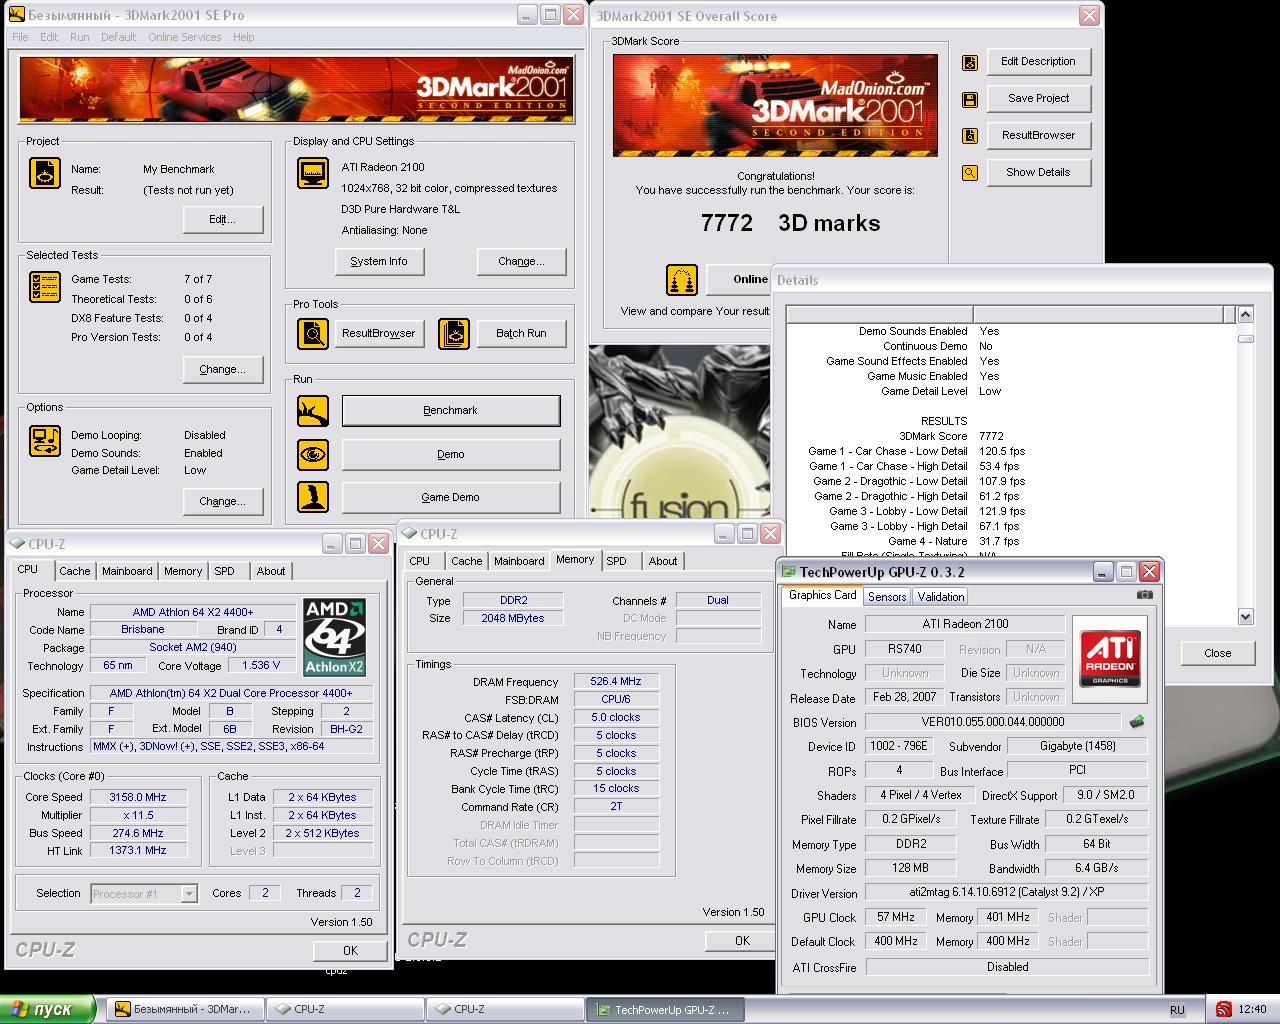Click ResultBrowser button in Pro Tools
1280x1024 pixels.
(x=379, y=333)
